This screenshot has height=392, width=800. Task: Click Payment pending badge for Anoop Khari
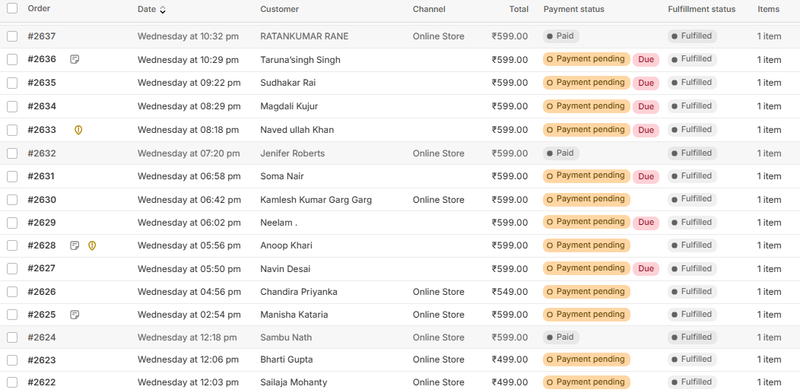click(587, 246)
